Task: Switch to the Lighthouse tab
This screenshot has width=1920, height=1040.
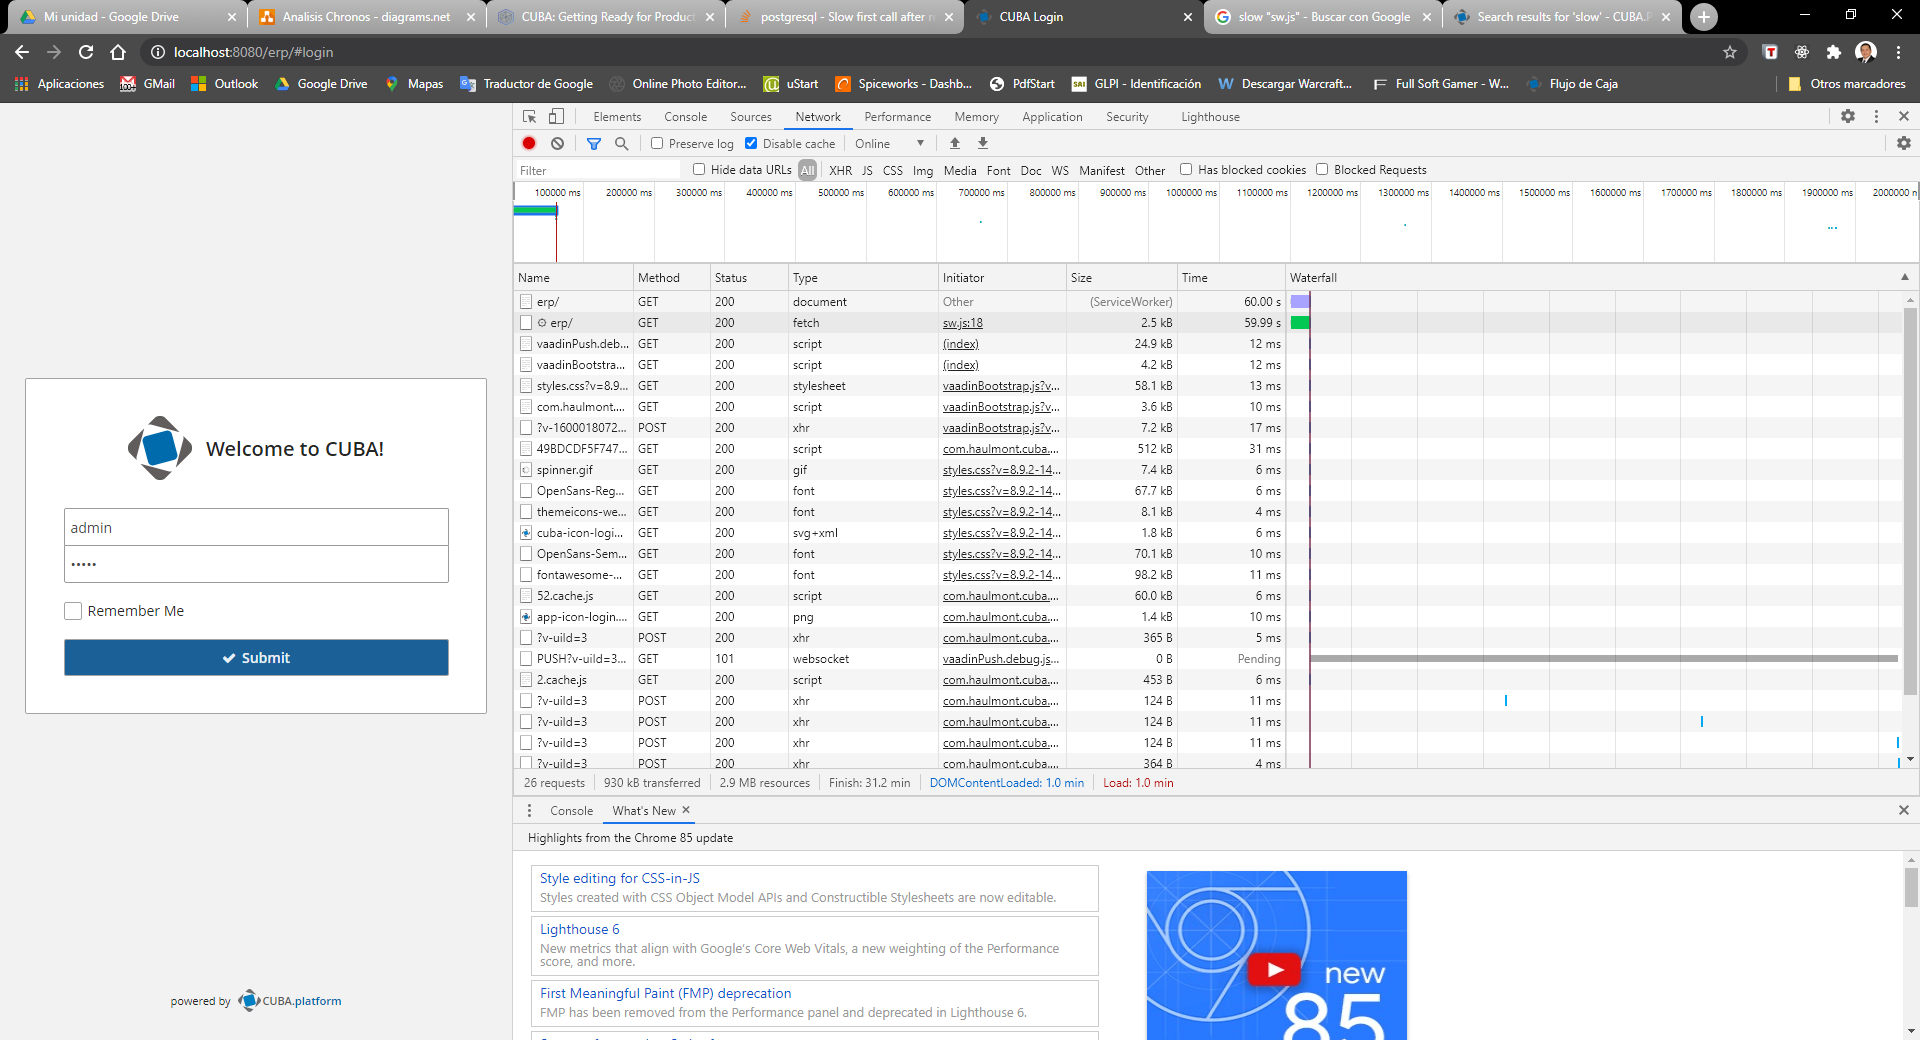Action: point(1210,117)
